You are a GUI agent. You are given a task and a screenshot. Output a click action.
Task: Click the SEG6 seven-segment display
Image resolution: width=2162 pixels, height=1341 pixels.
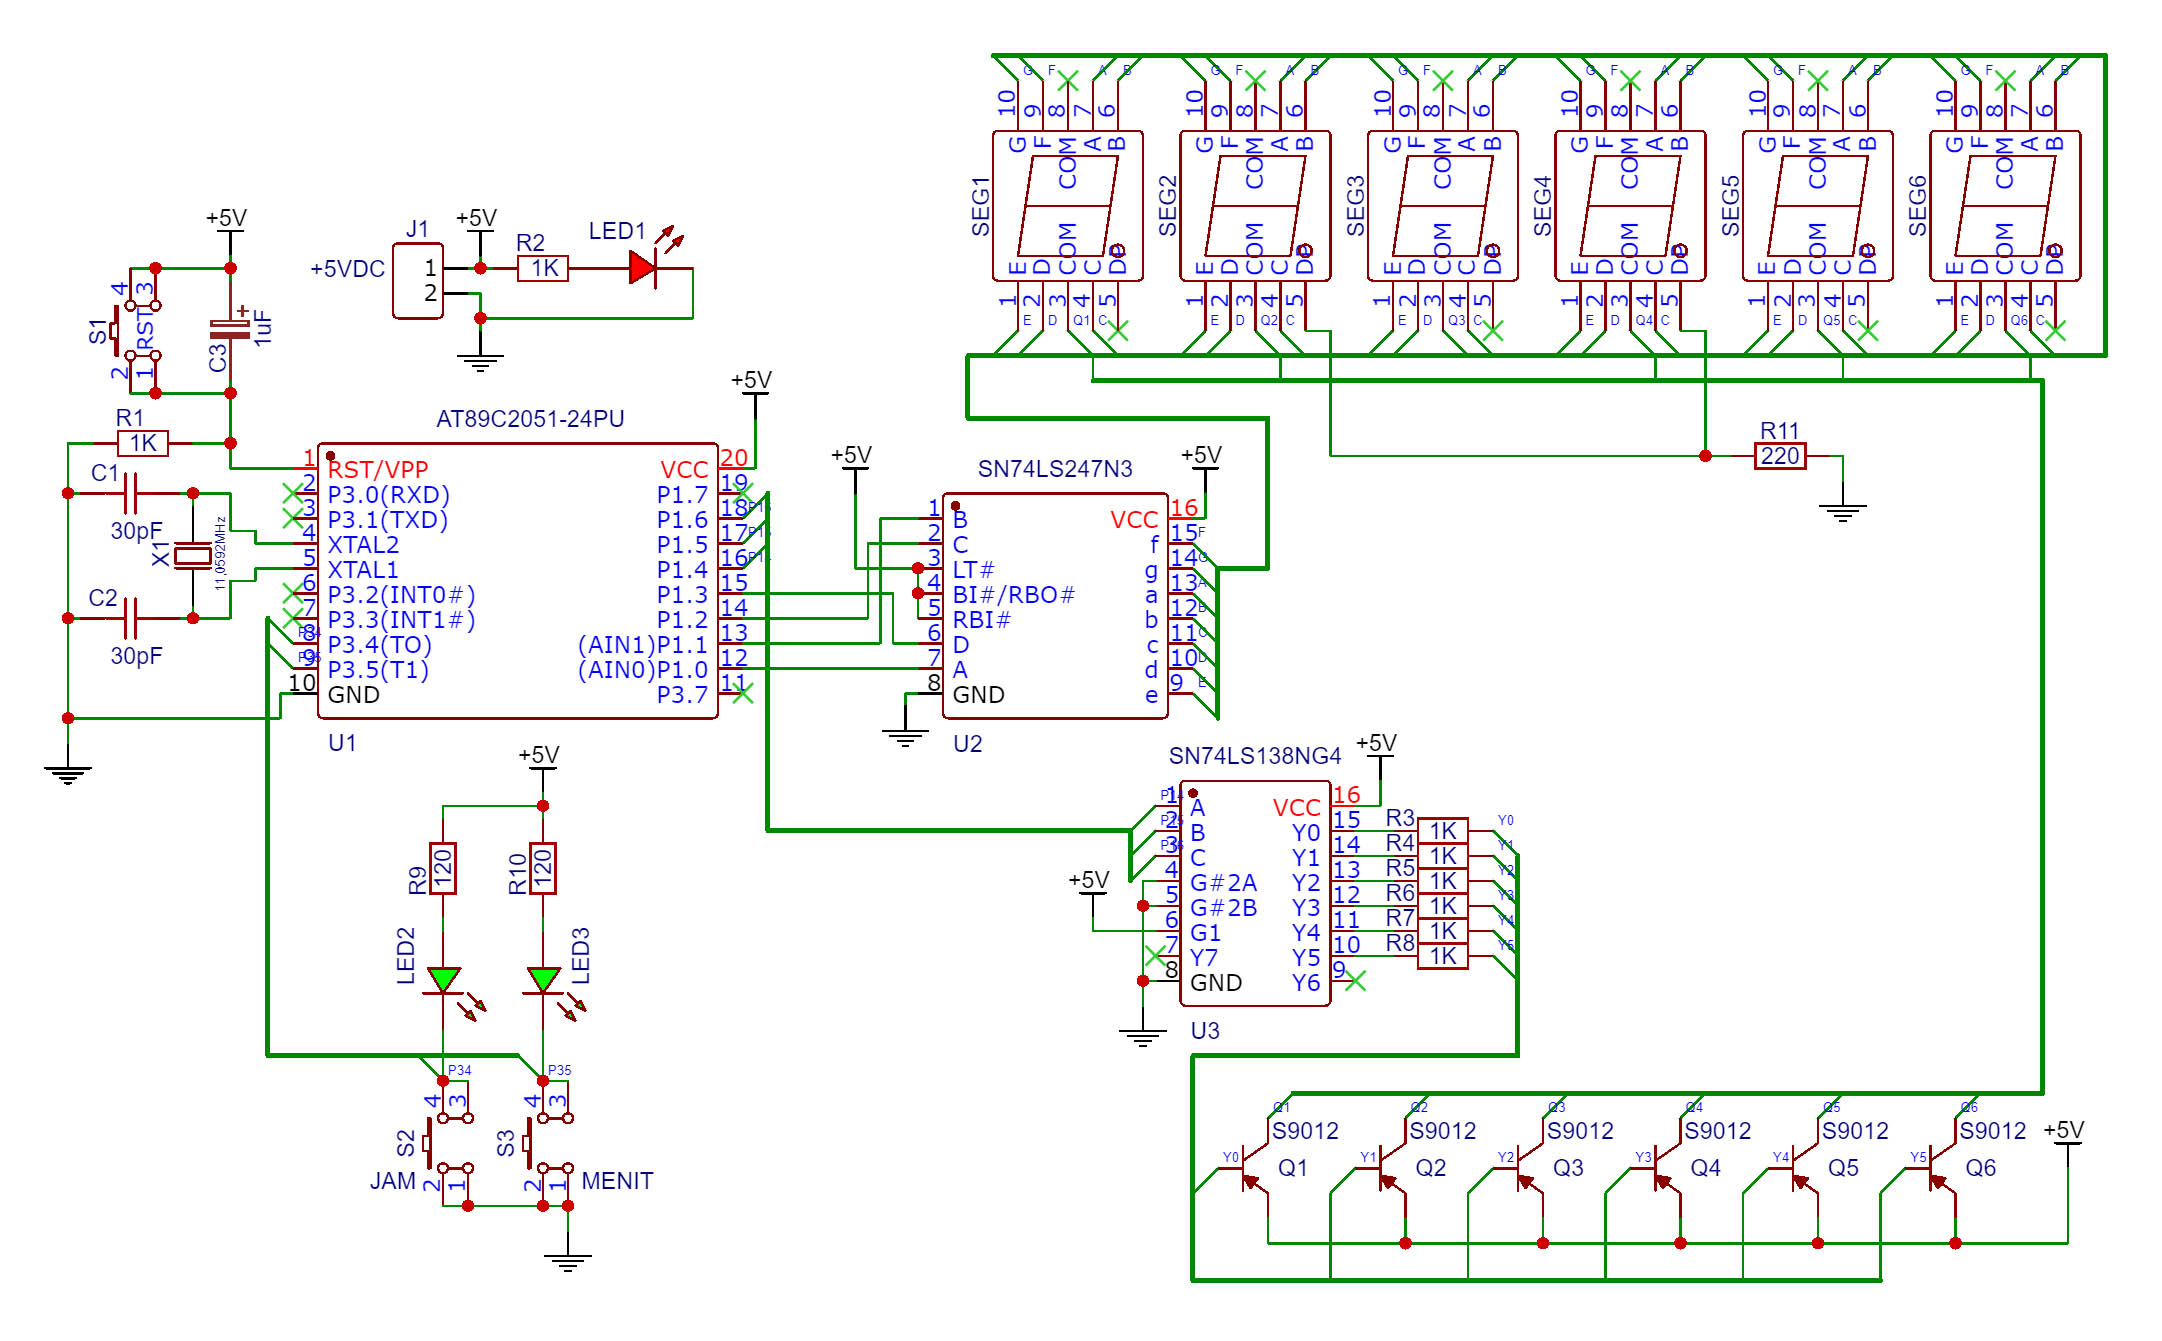[2005, 206]
